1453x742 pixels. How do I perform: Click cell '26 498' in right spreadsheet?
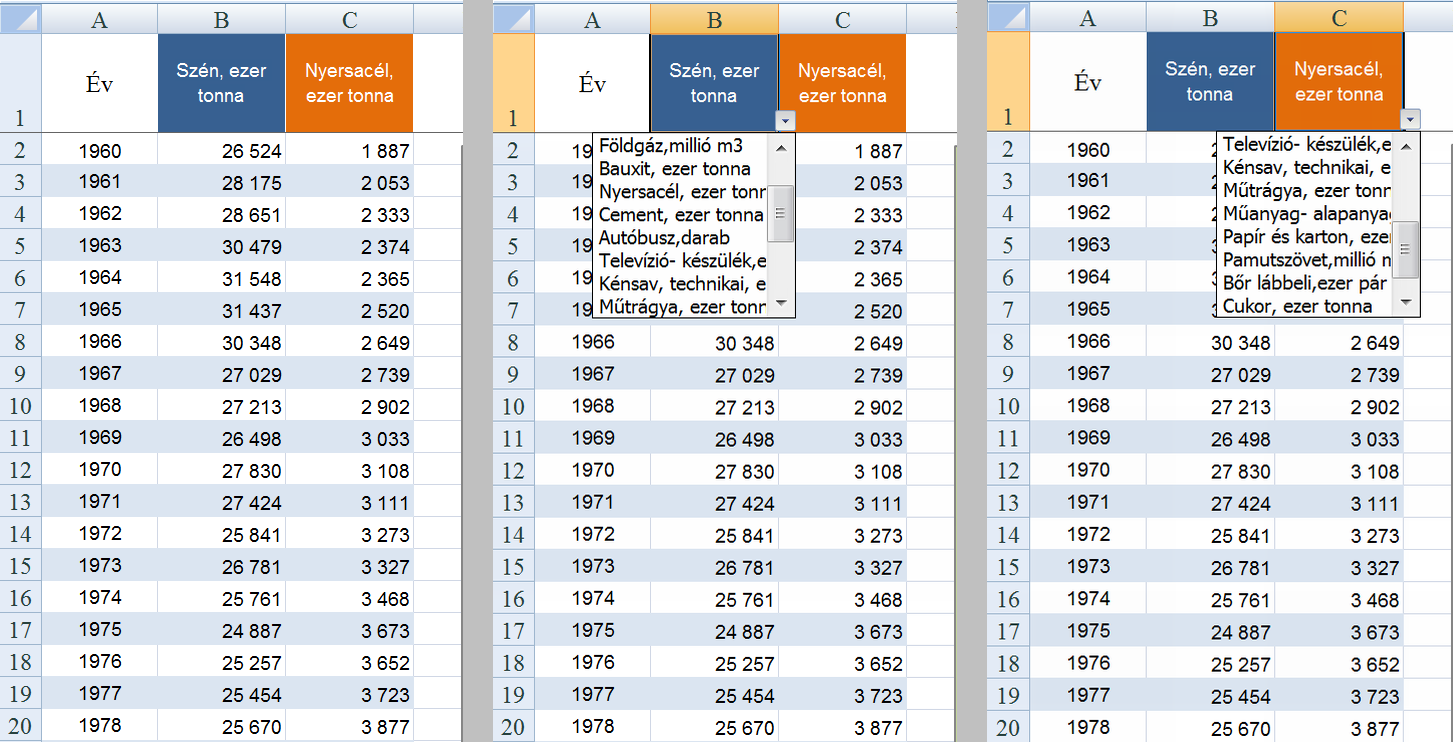point(1210,437)
